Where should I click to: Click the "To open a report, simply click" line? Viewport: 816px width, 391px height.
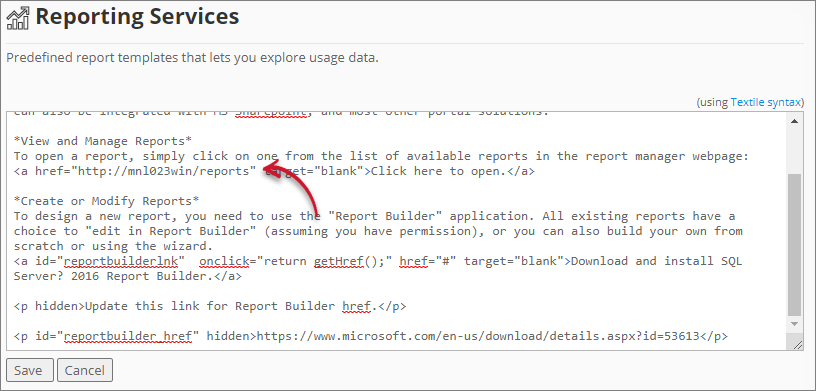tap(381, 156)
